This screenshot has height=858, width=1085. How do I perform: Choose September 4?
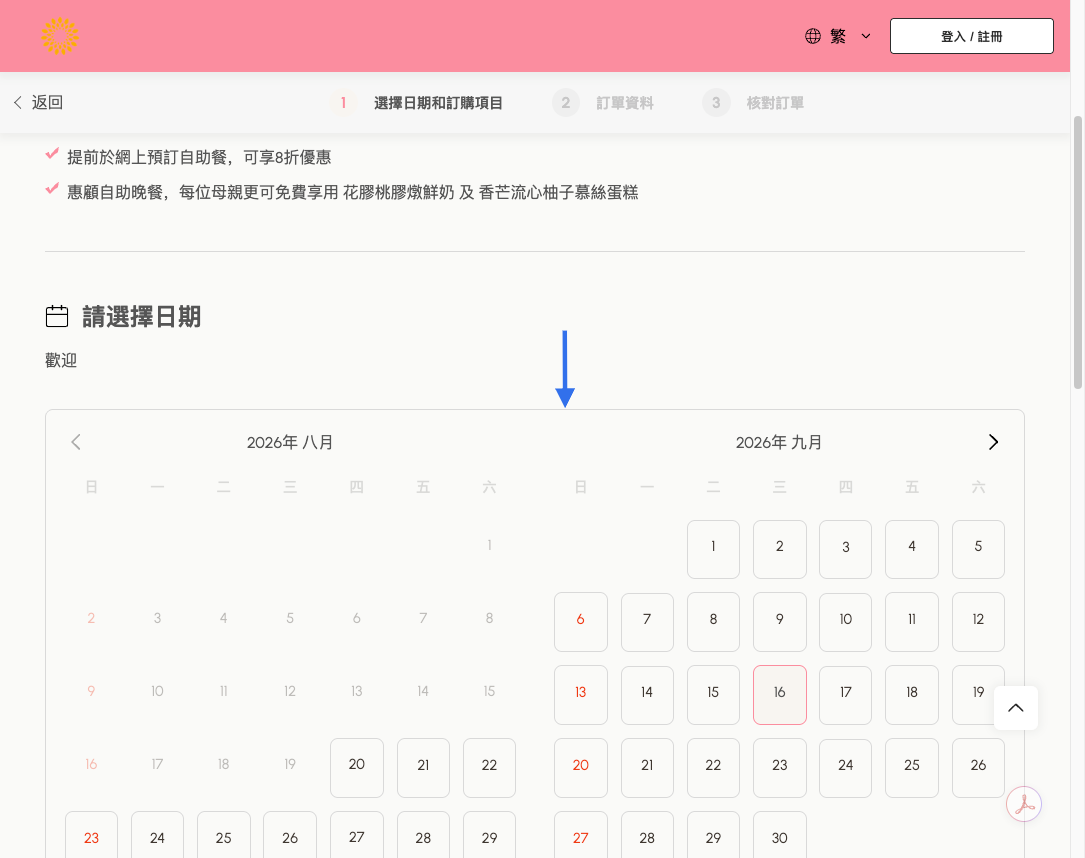coord(912,549)
